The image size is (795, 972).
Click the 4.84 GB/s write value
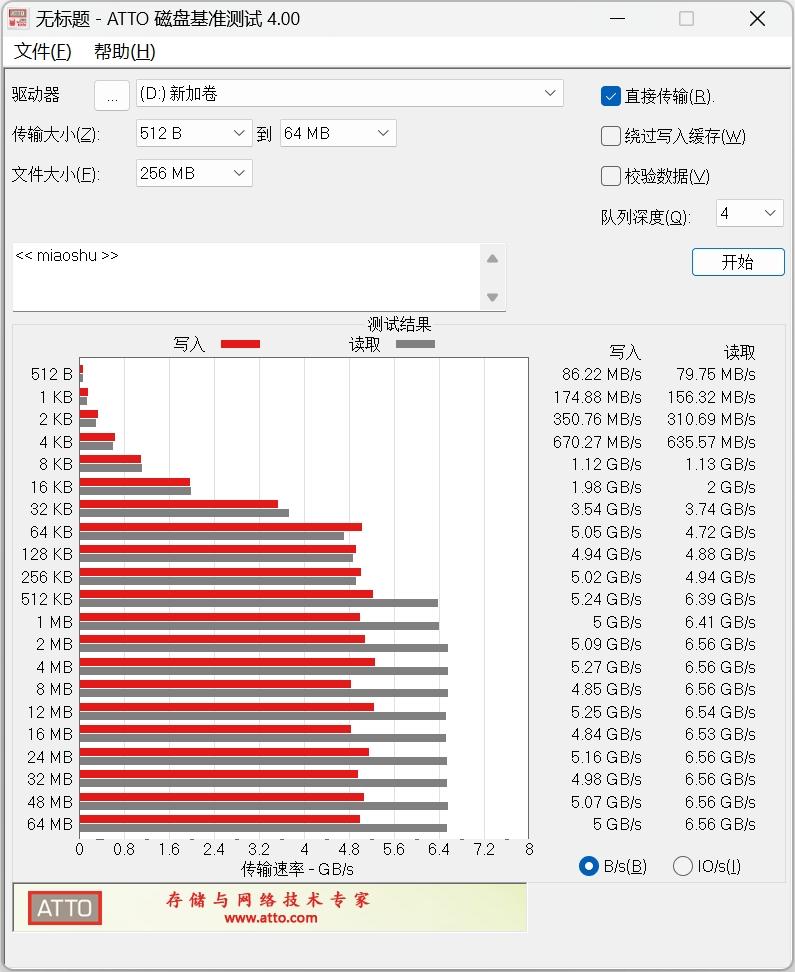coord(606,734)
